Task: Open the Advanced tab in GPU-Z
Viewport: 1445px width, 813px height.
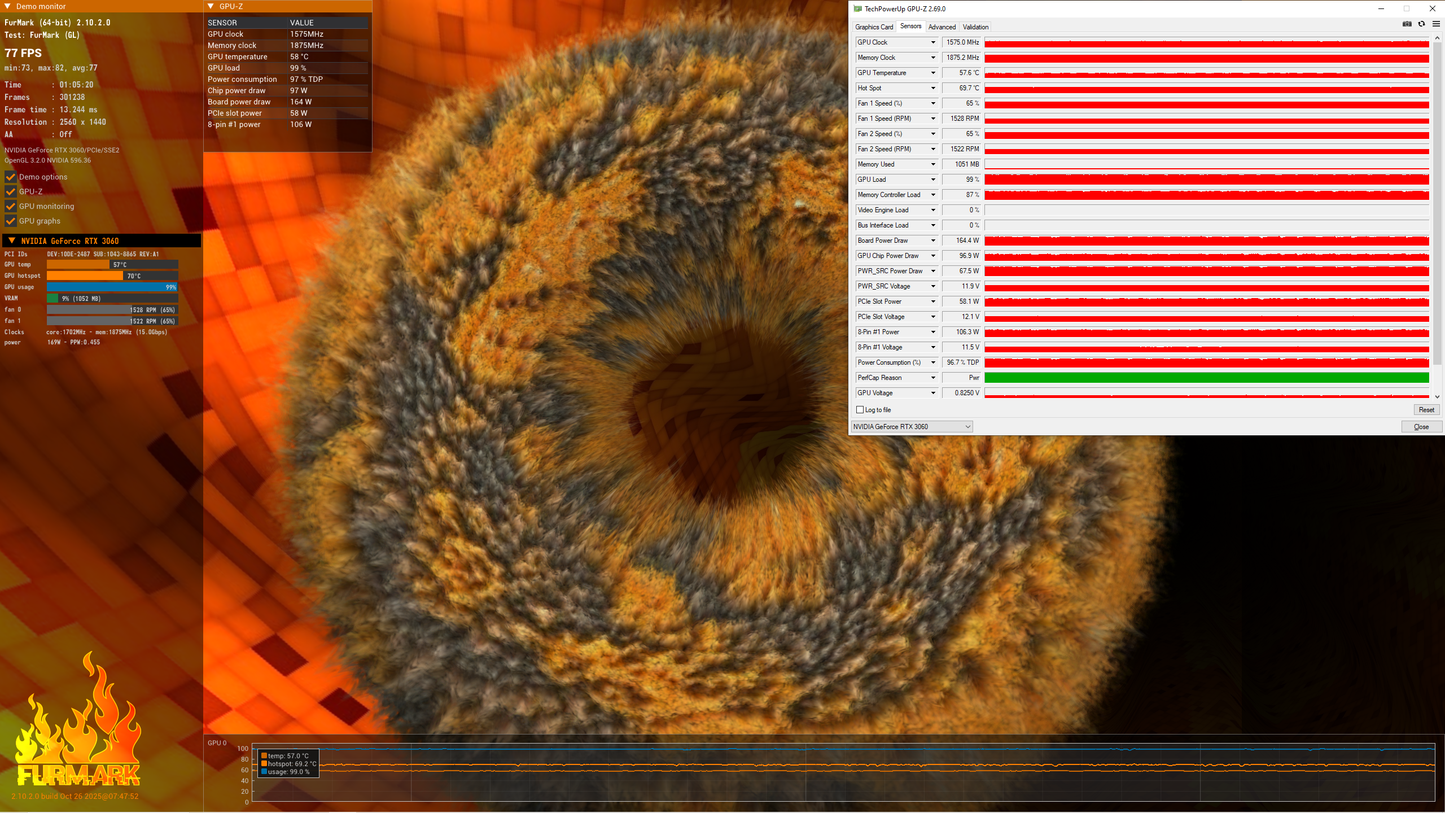Action: coord(942,27)
